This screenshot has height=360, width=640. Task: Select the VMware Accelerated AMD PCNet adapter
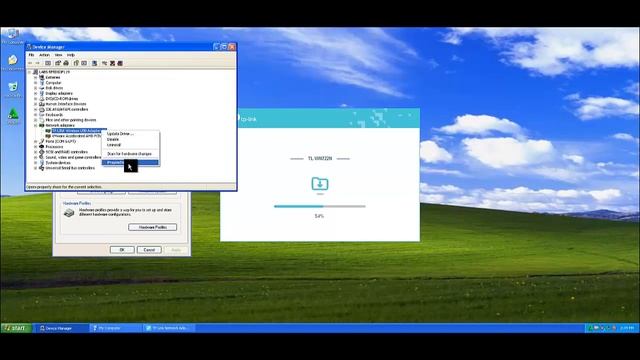pos(76,136)
